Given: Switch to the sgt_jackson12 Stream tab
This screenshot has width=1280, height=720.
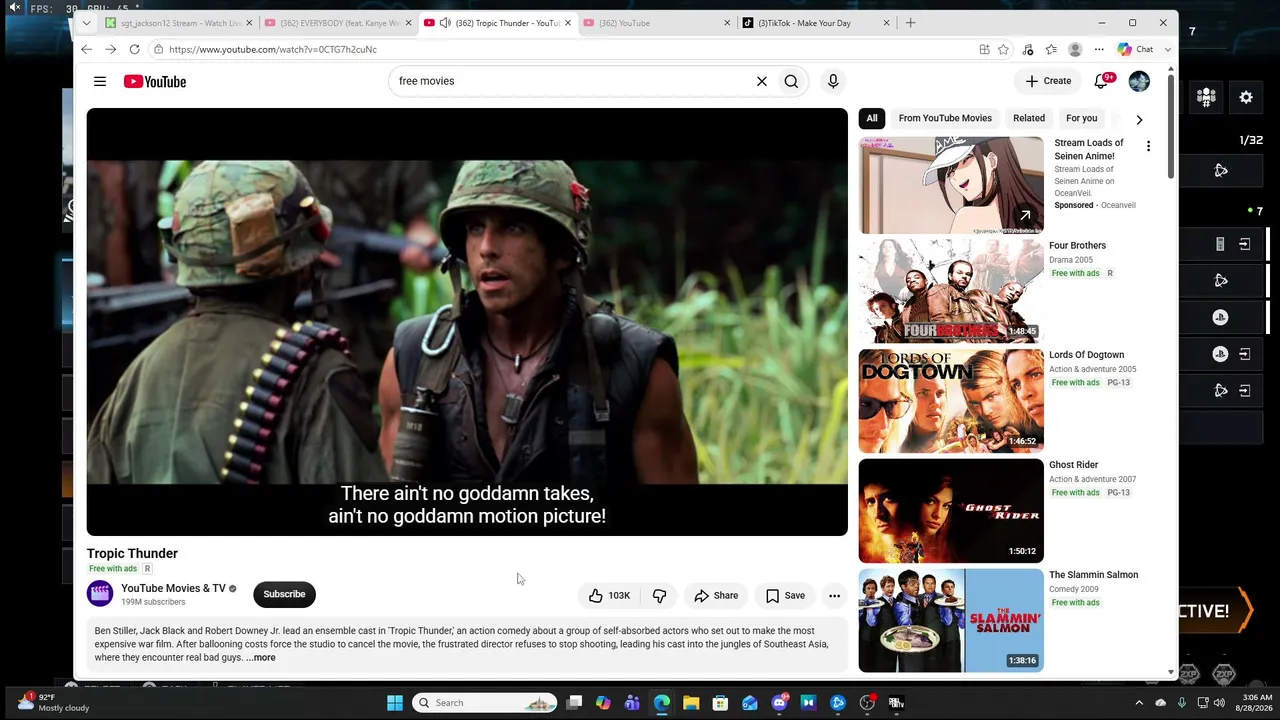Looking at the screenshot, I should tap(180, 23).
